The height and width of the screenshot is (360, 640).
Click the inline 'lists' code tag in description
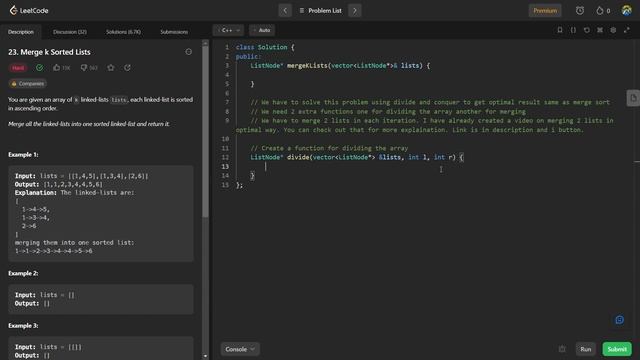pos(119,100)
